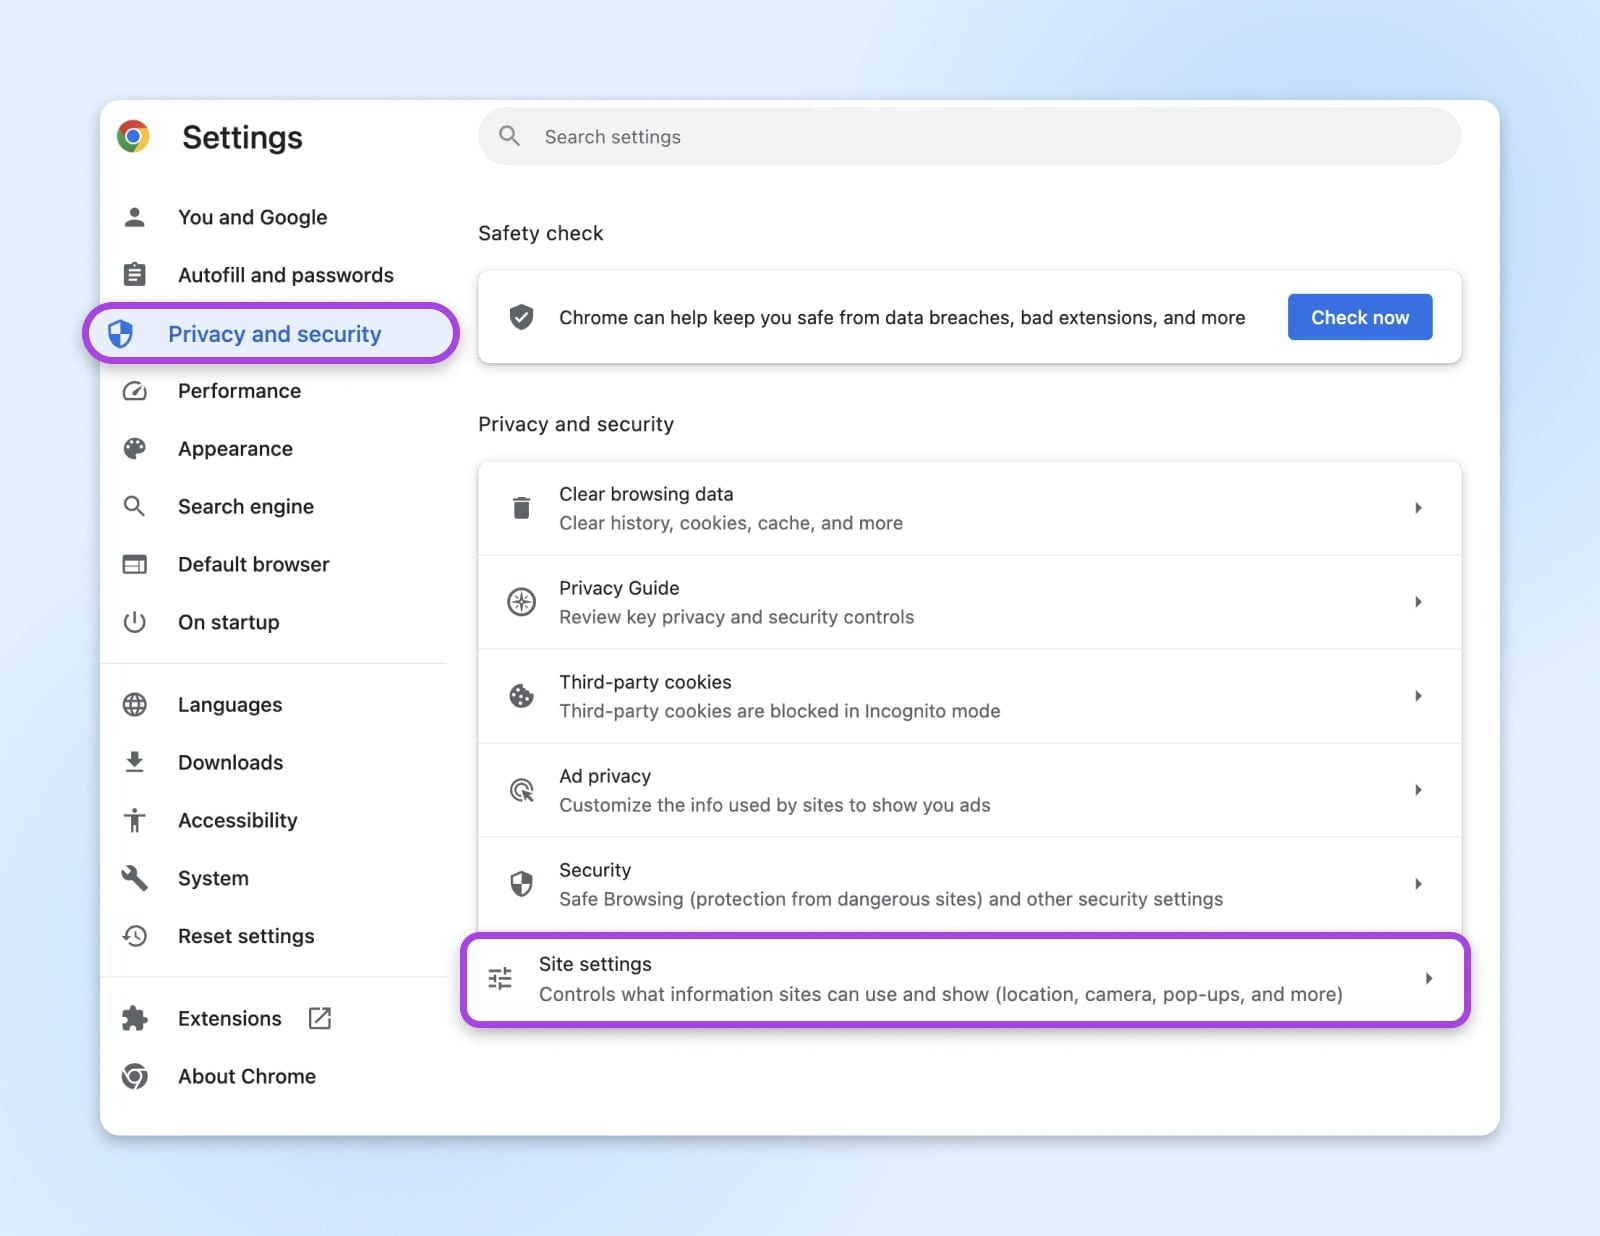Expand the Clear browsing data chevron
Viewport: 1600px width, 1236px height.
1418,507
